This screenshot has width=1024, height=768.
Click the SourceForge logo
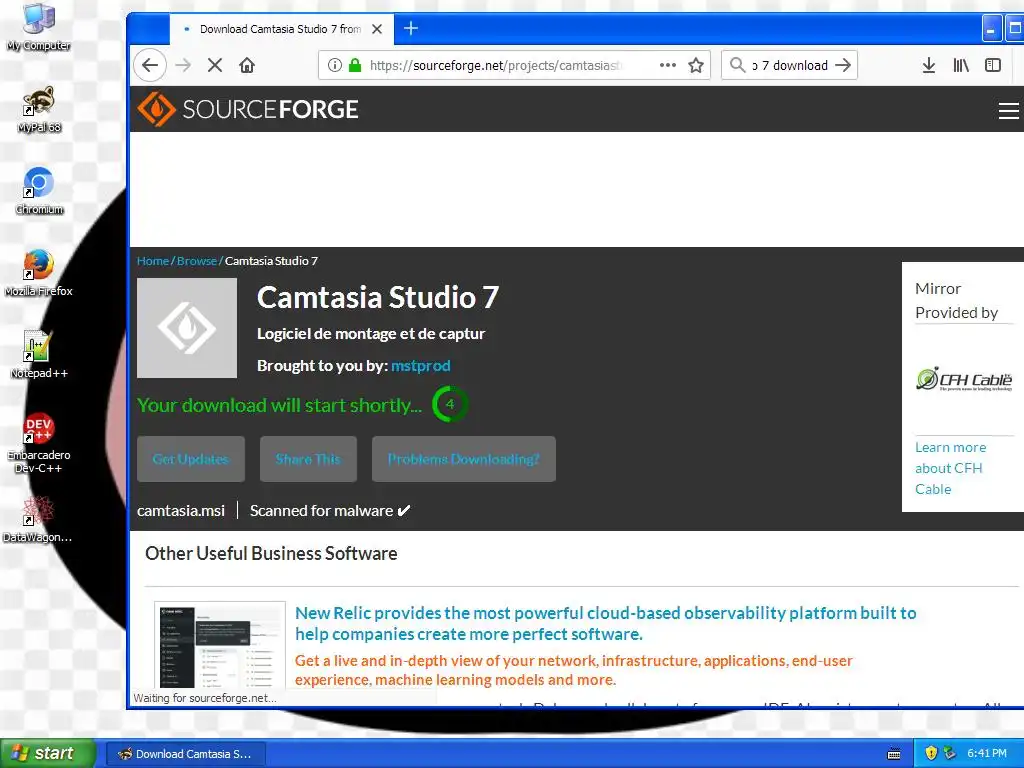[248, 109]
